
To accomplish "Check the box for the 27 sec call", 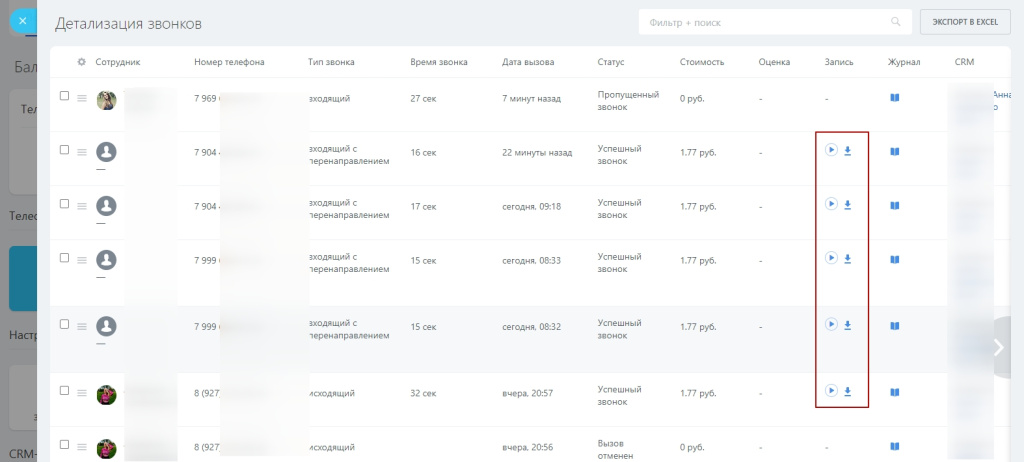I will tap(64, 96).
